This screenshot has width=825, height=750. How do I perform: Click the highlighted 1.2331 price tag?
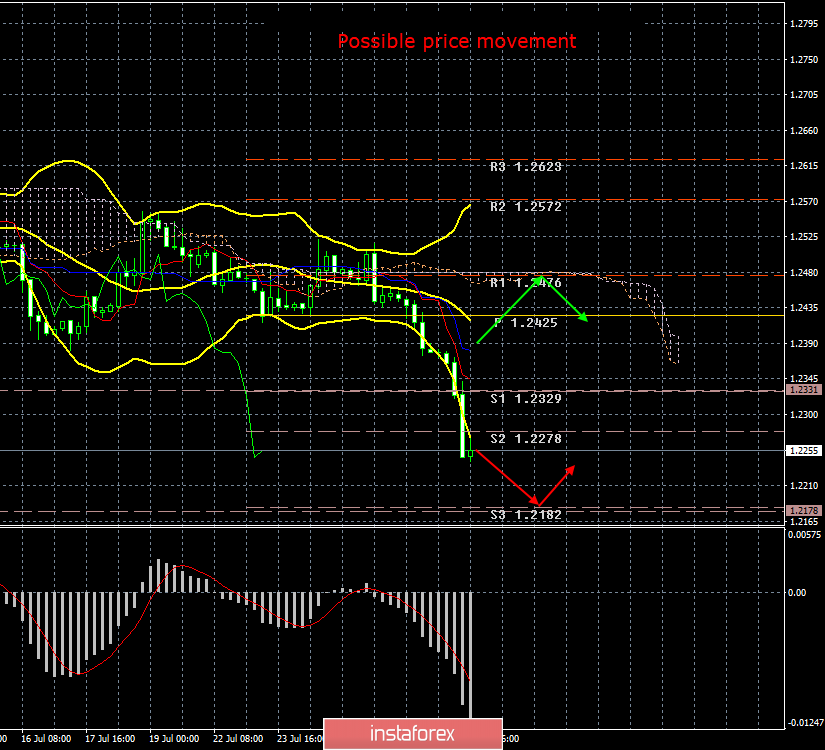click(803, 389)
